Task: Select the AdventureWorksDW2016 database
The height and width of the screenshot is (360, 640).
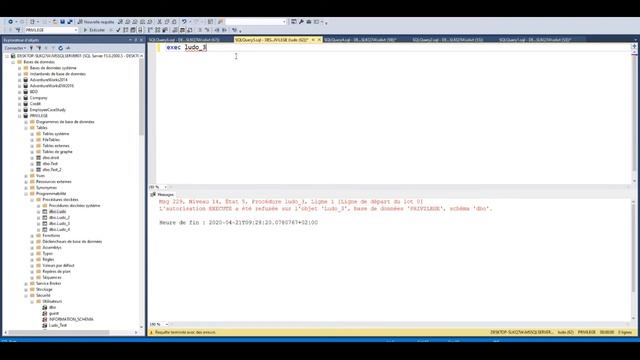Action: click(x=51, y=86)
